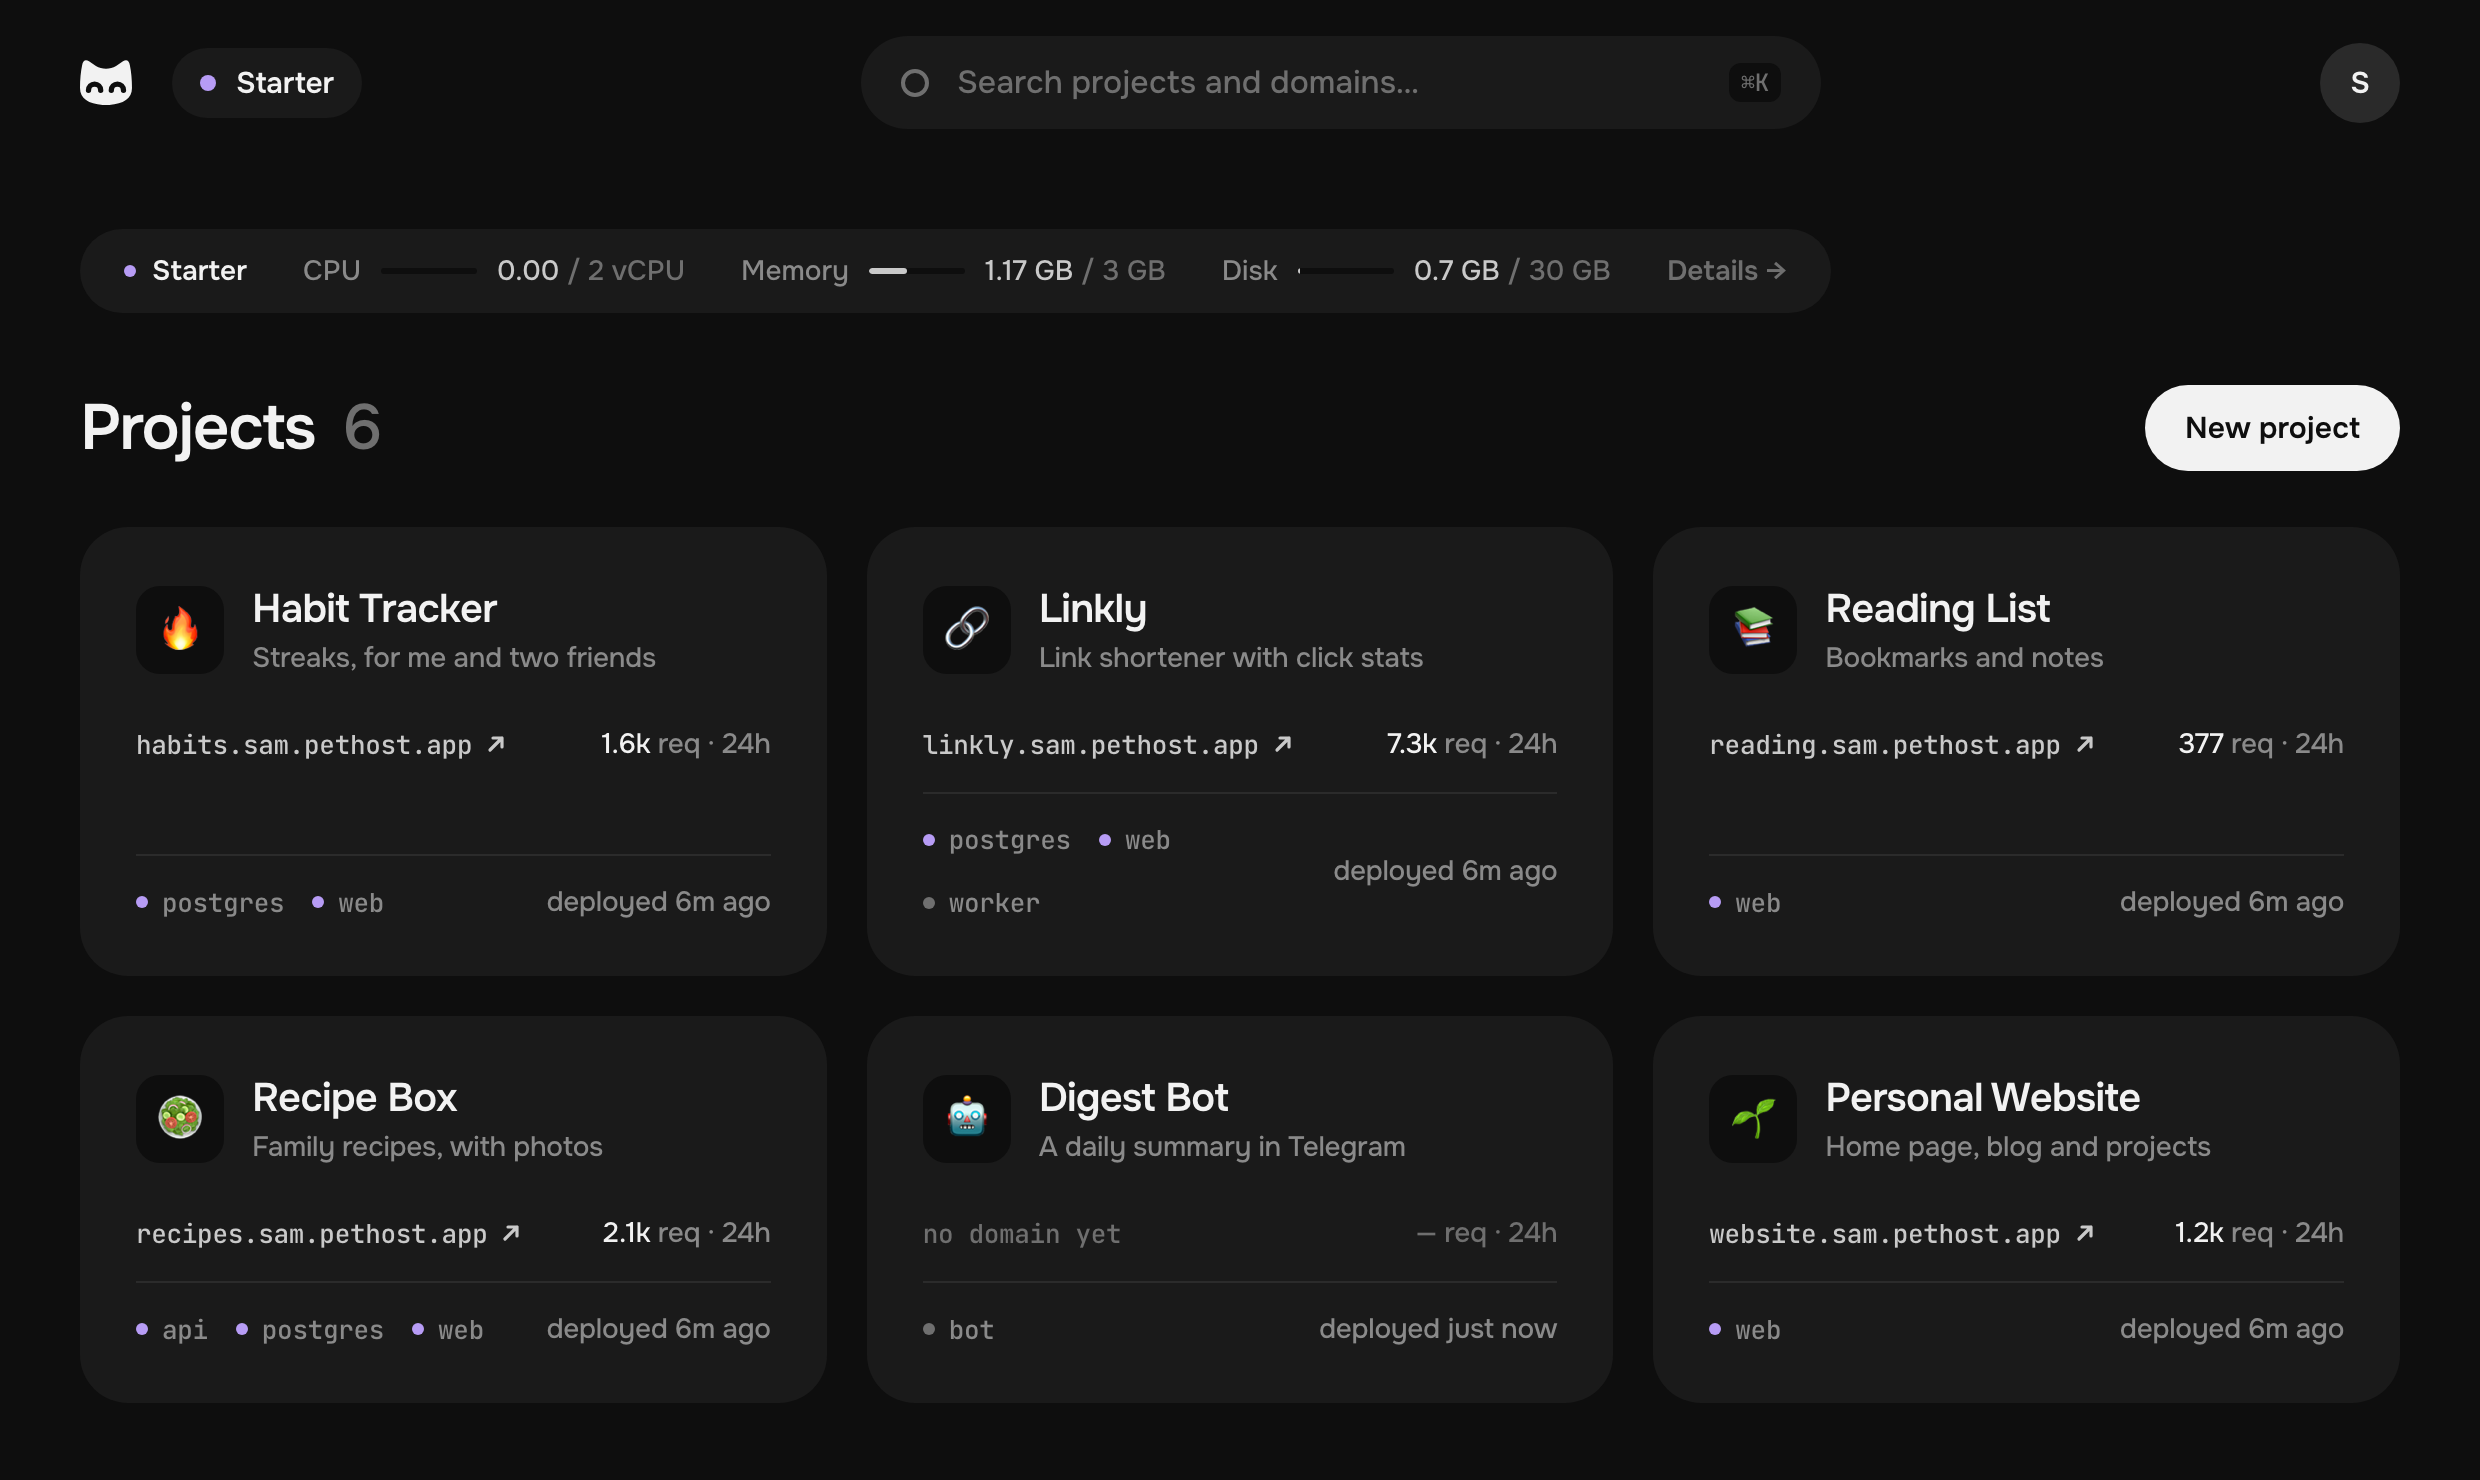Screen dimensions: 2480x1480
Task: Select postgres service in Habit Tracker
Action: point(210,903)
